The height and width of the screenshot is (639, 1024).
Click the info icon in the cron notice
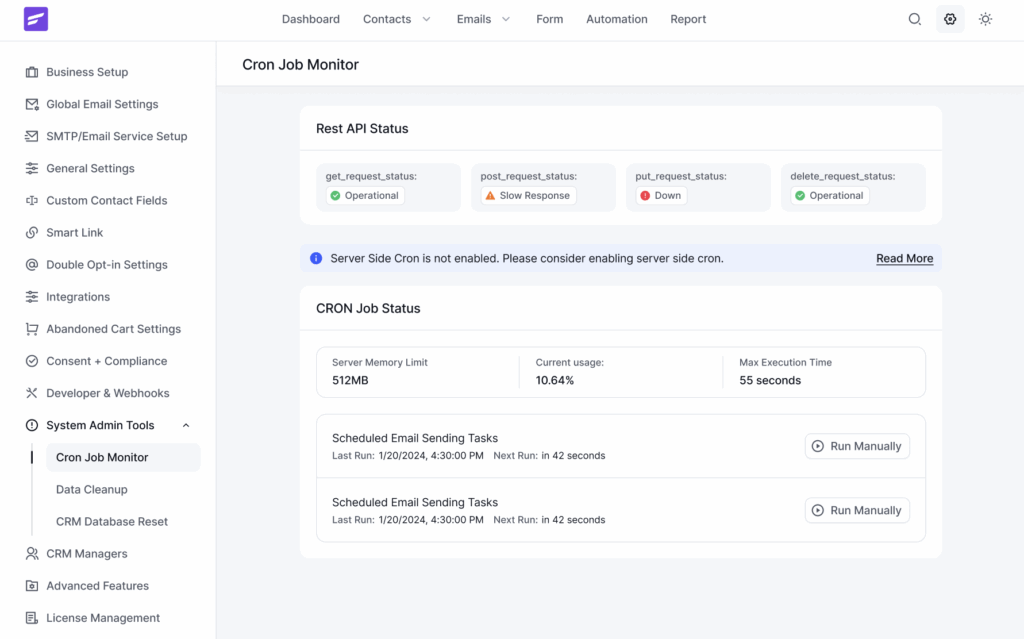coord(316,257)
